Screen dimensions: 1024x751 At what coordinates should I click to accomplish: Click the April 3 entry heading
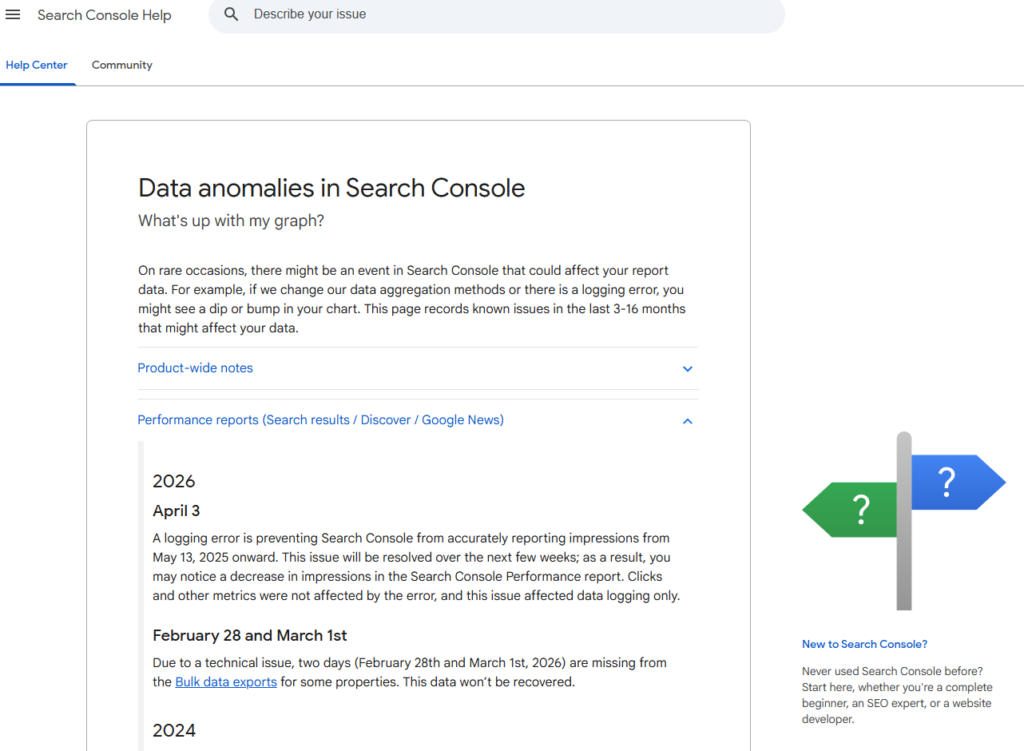pyautogui.click(x=176, y=511)
